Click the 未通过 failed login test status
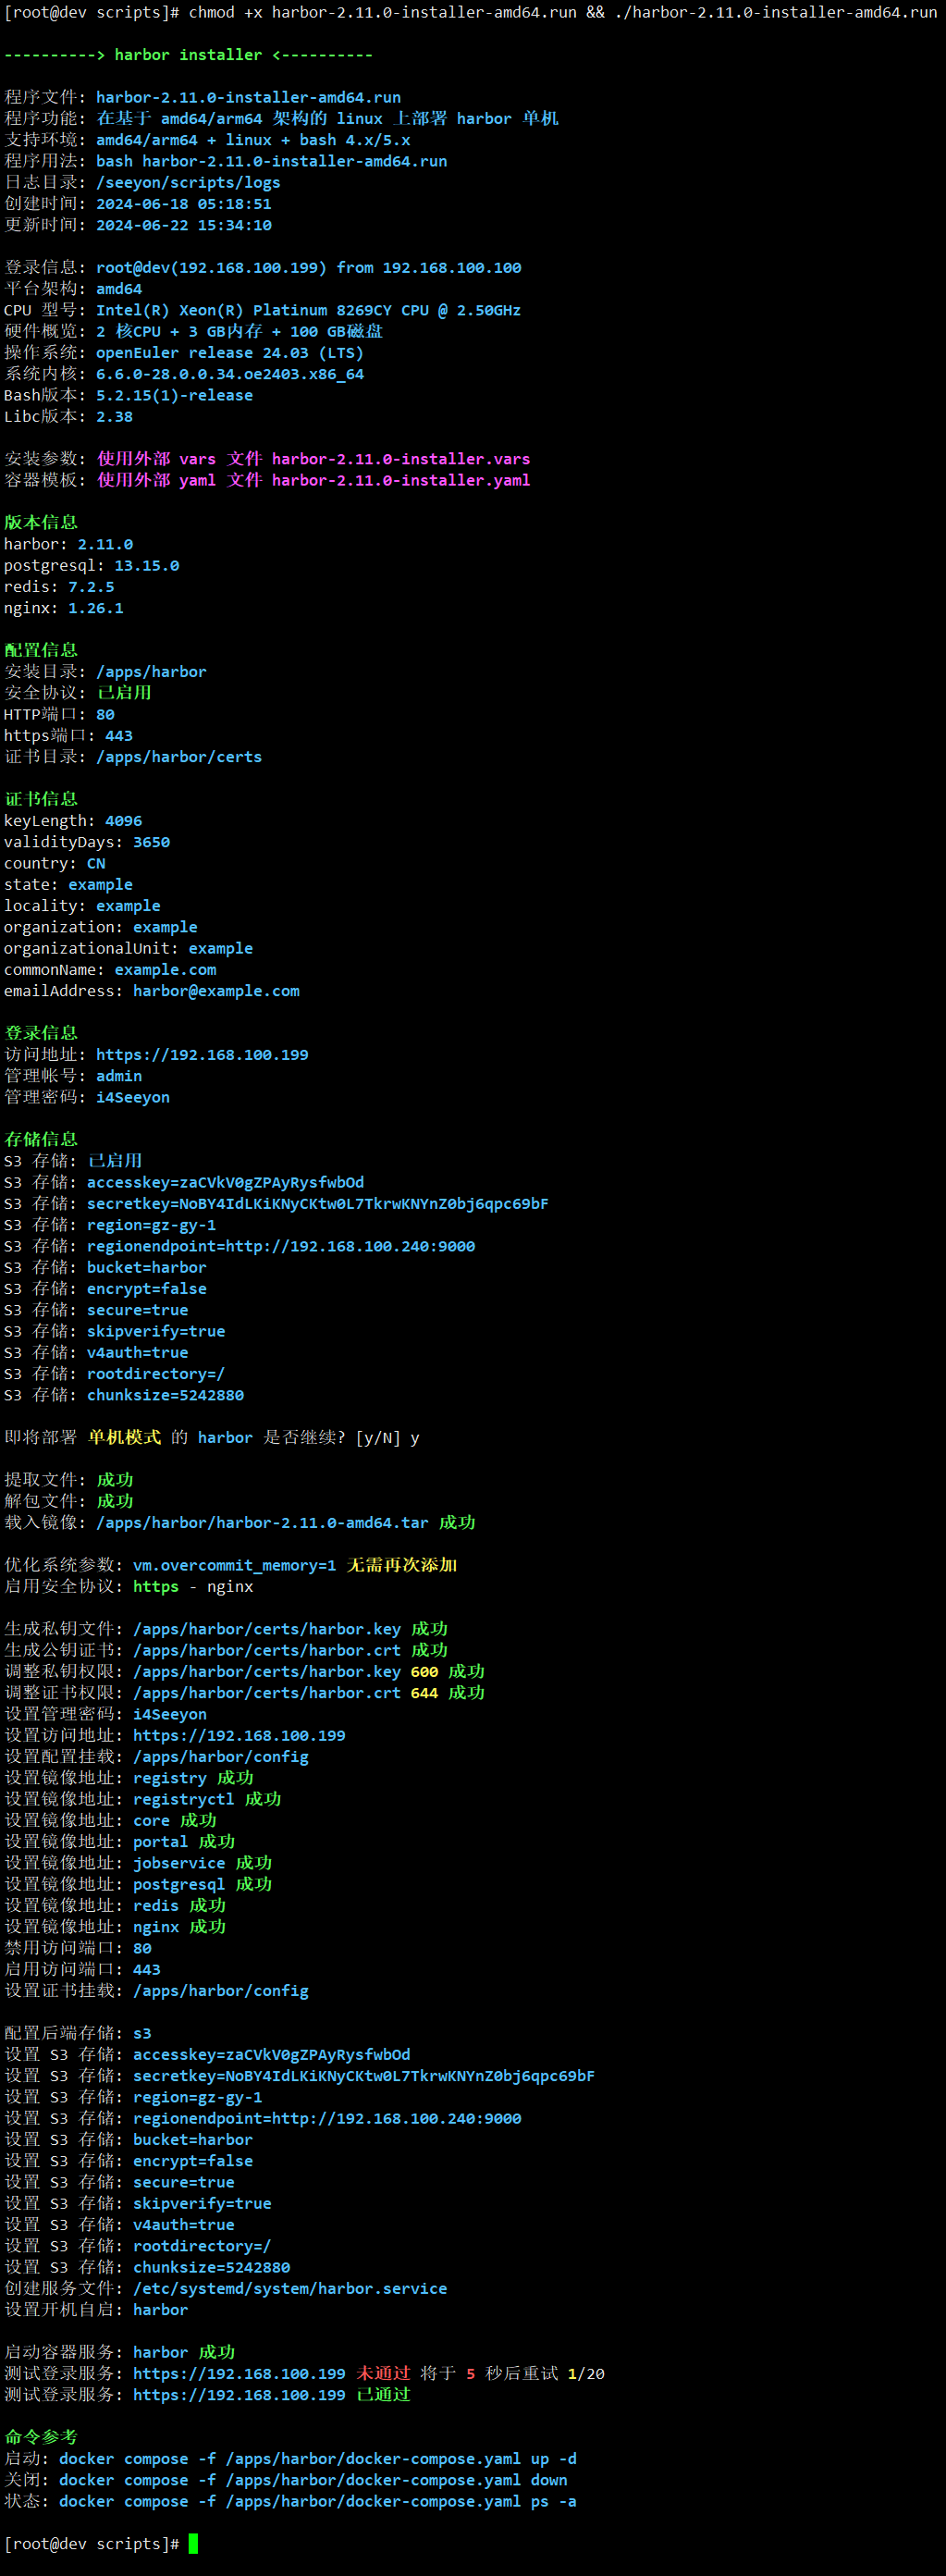Screen dimensions: 946x2576 (383, 2373)
